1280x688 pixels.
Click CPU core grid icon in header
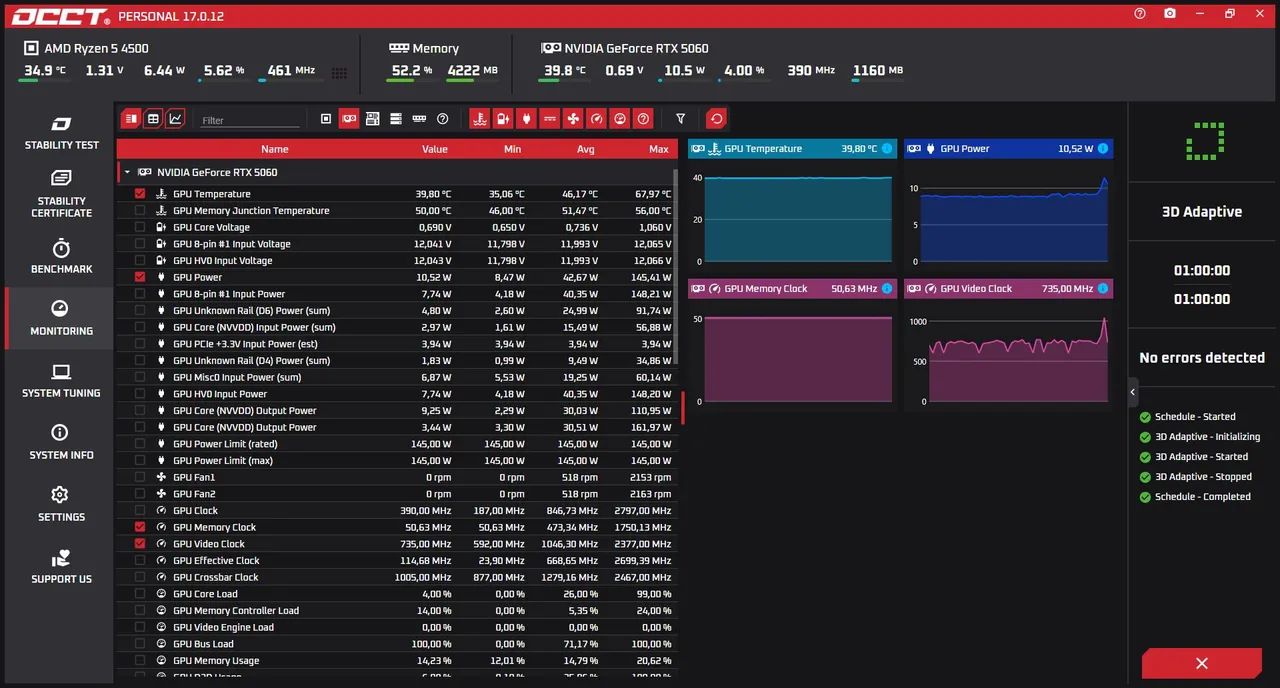coord(340,72)
